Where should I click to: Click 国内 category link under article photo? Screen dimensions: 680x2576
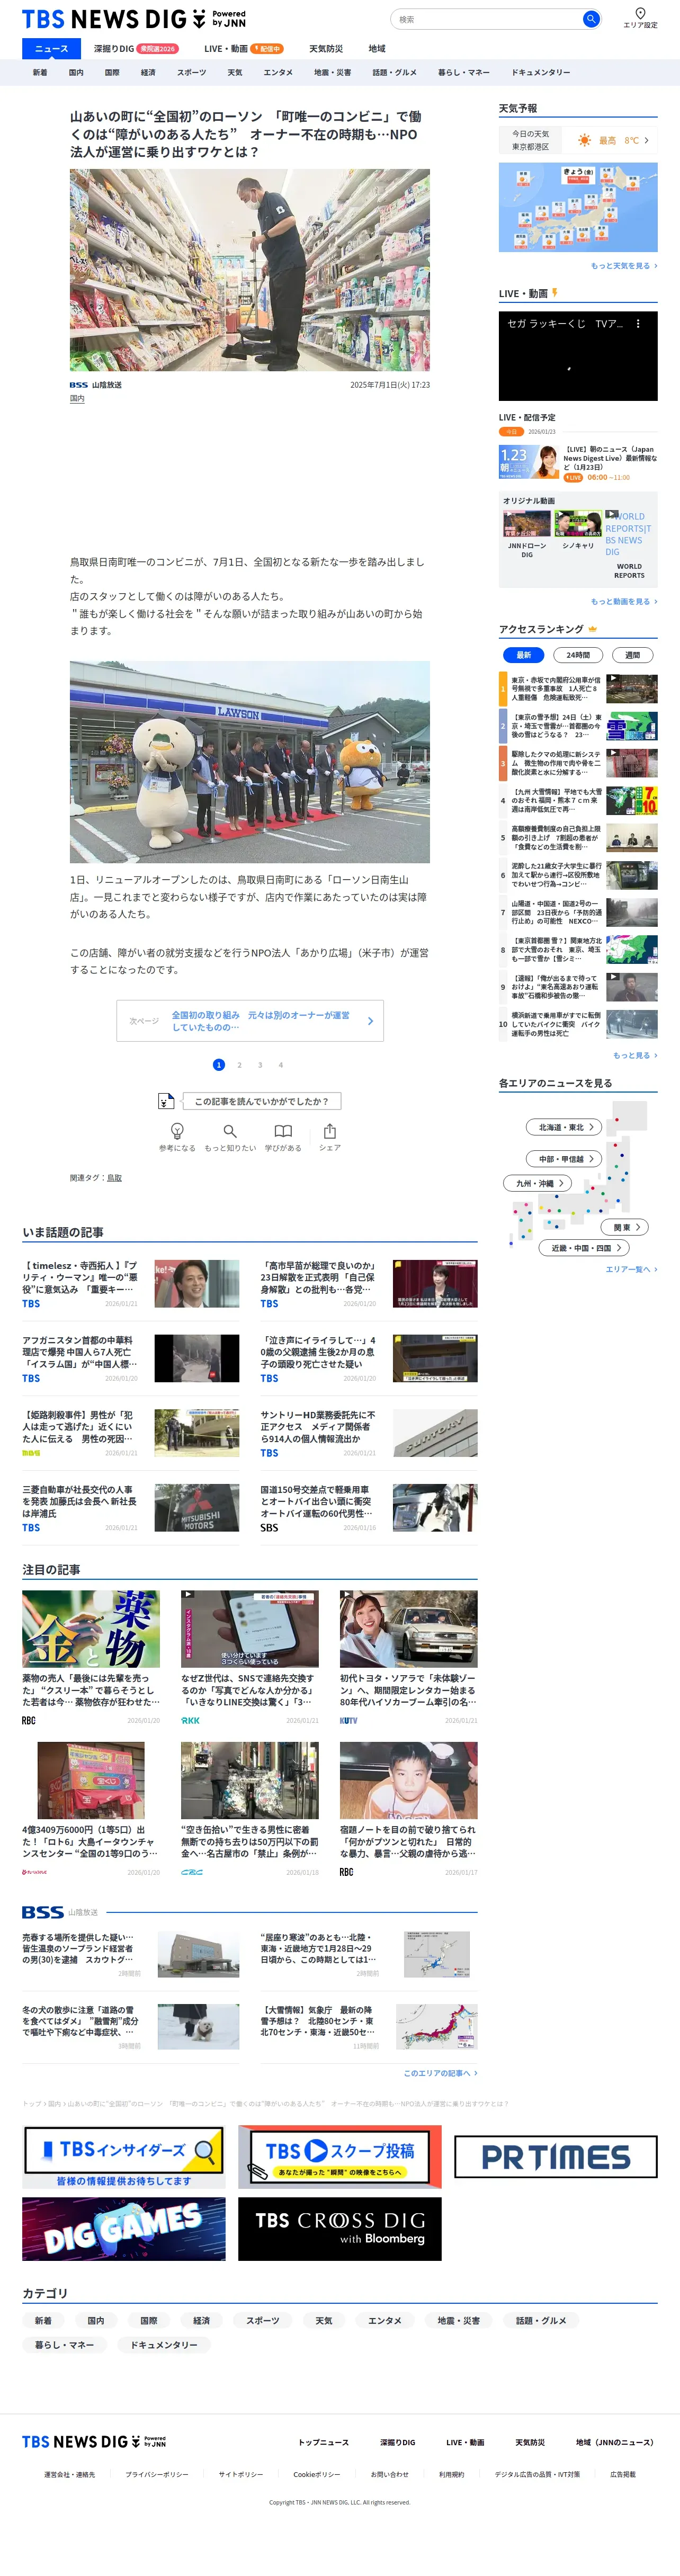77,399
